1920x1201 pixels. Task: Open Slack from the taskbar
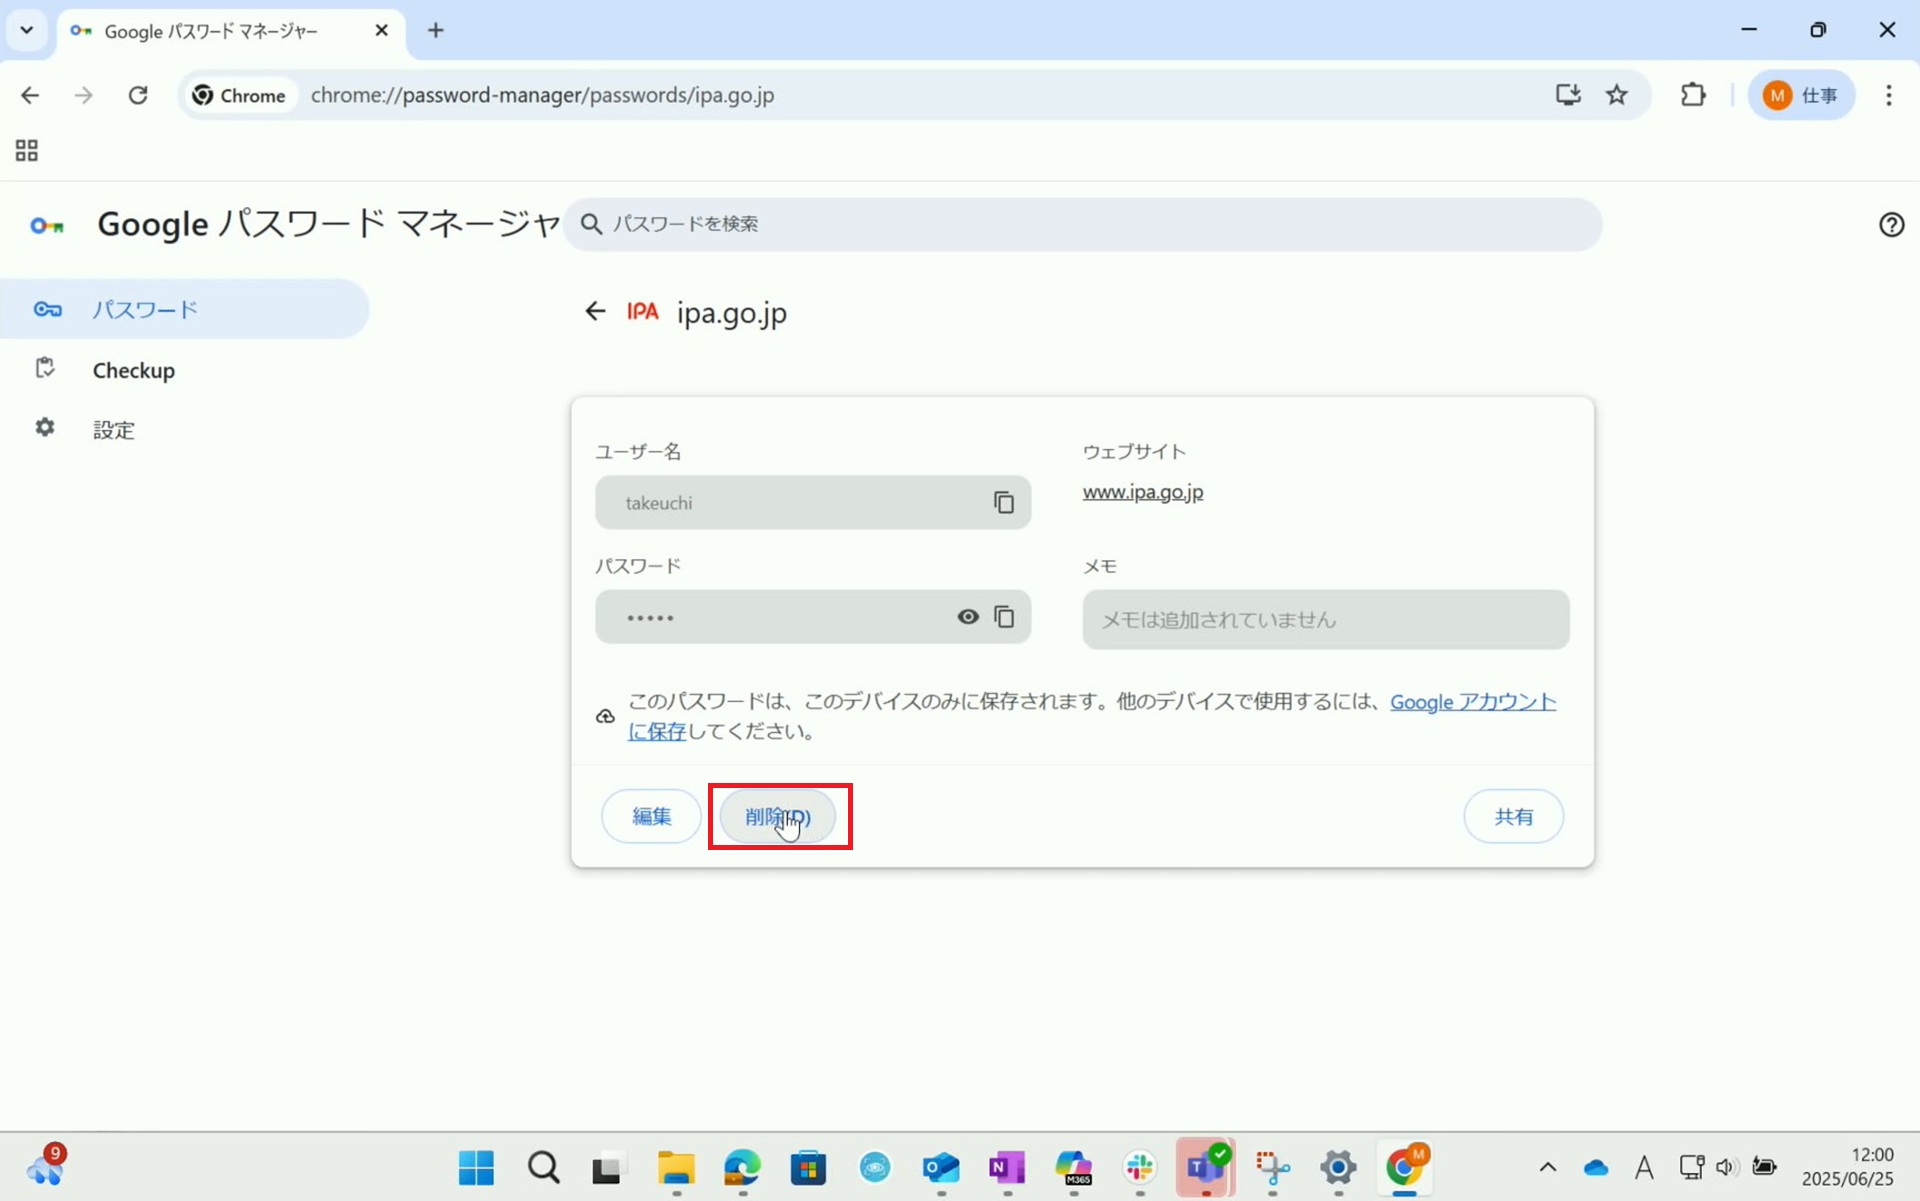coord(1139,1167)
